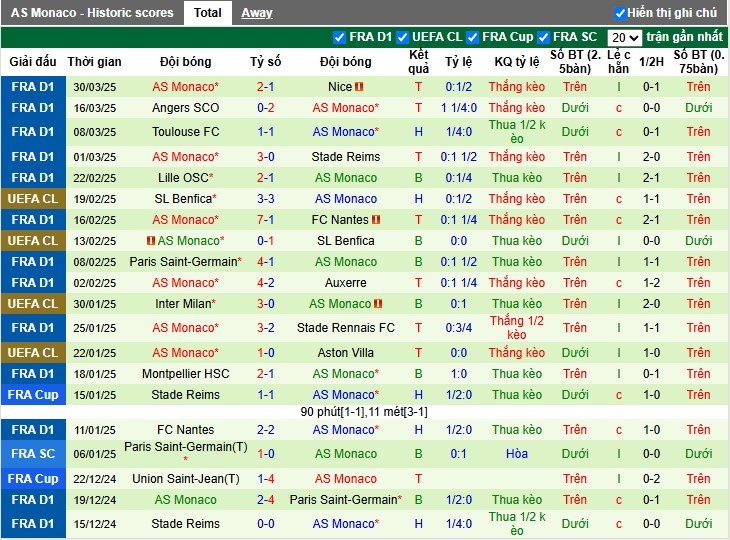This screenshot has width=730, height=540.
Task: Click Stade Rennais FC team name
Action: coord(345,328)
